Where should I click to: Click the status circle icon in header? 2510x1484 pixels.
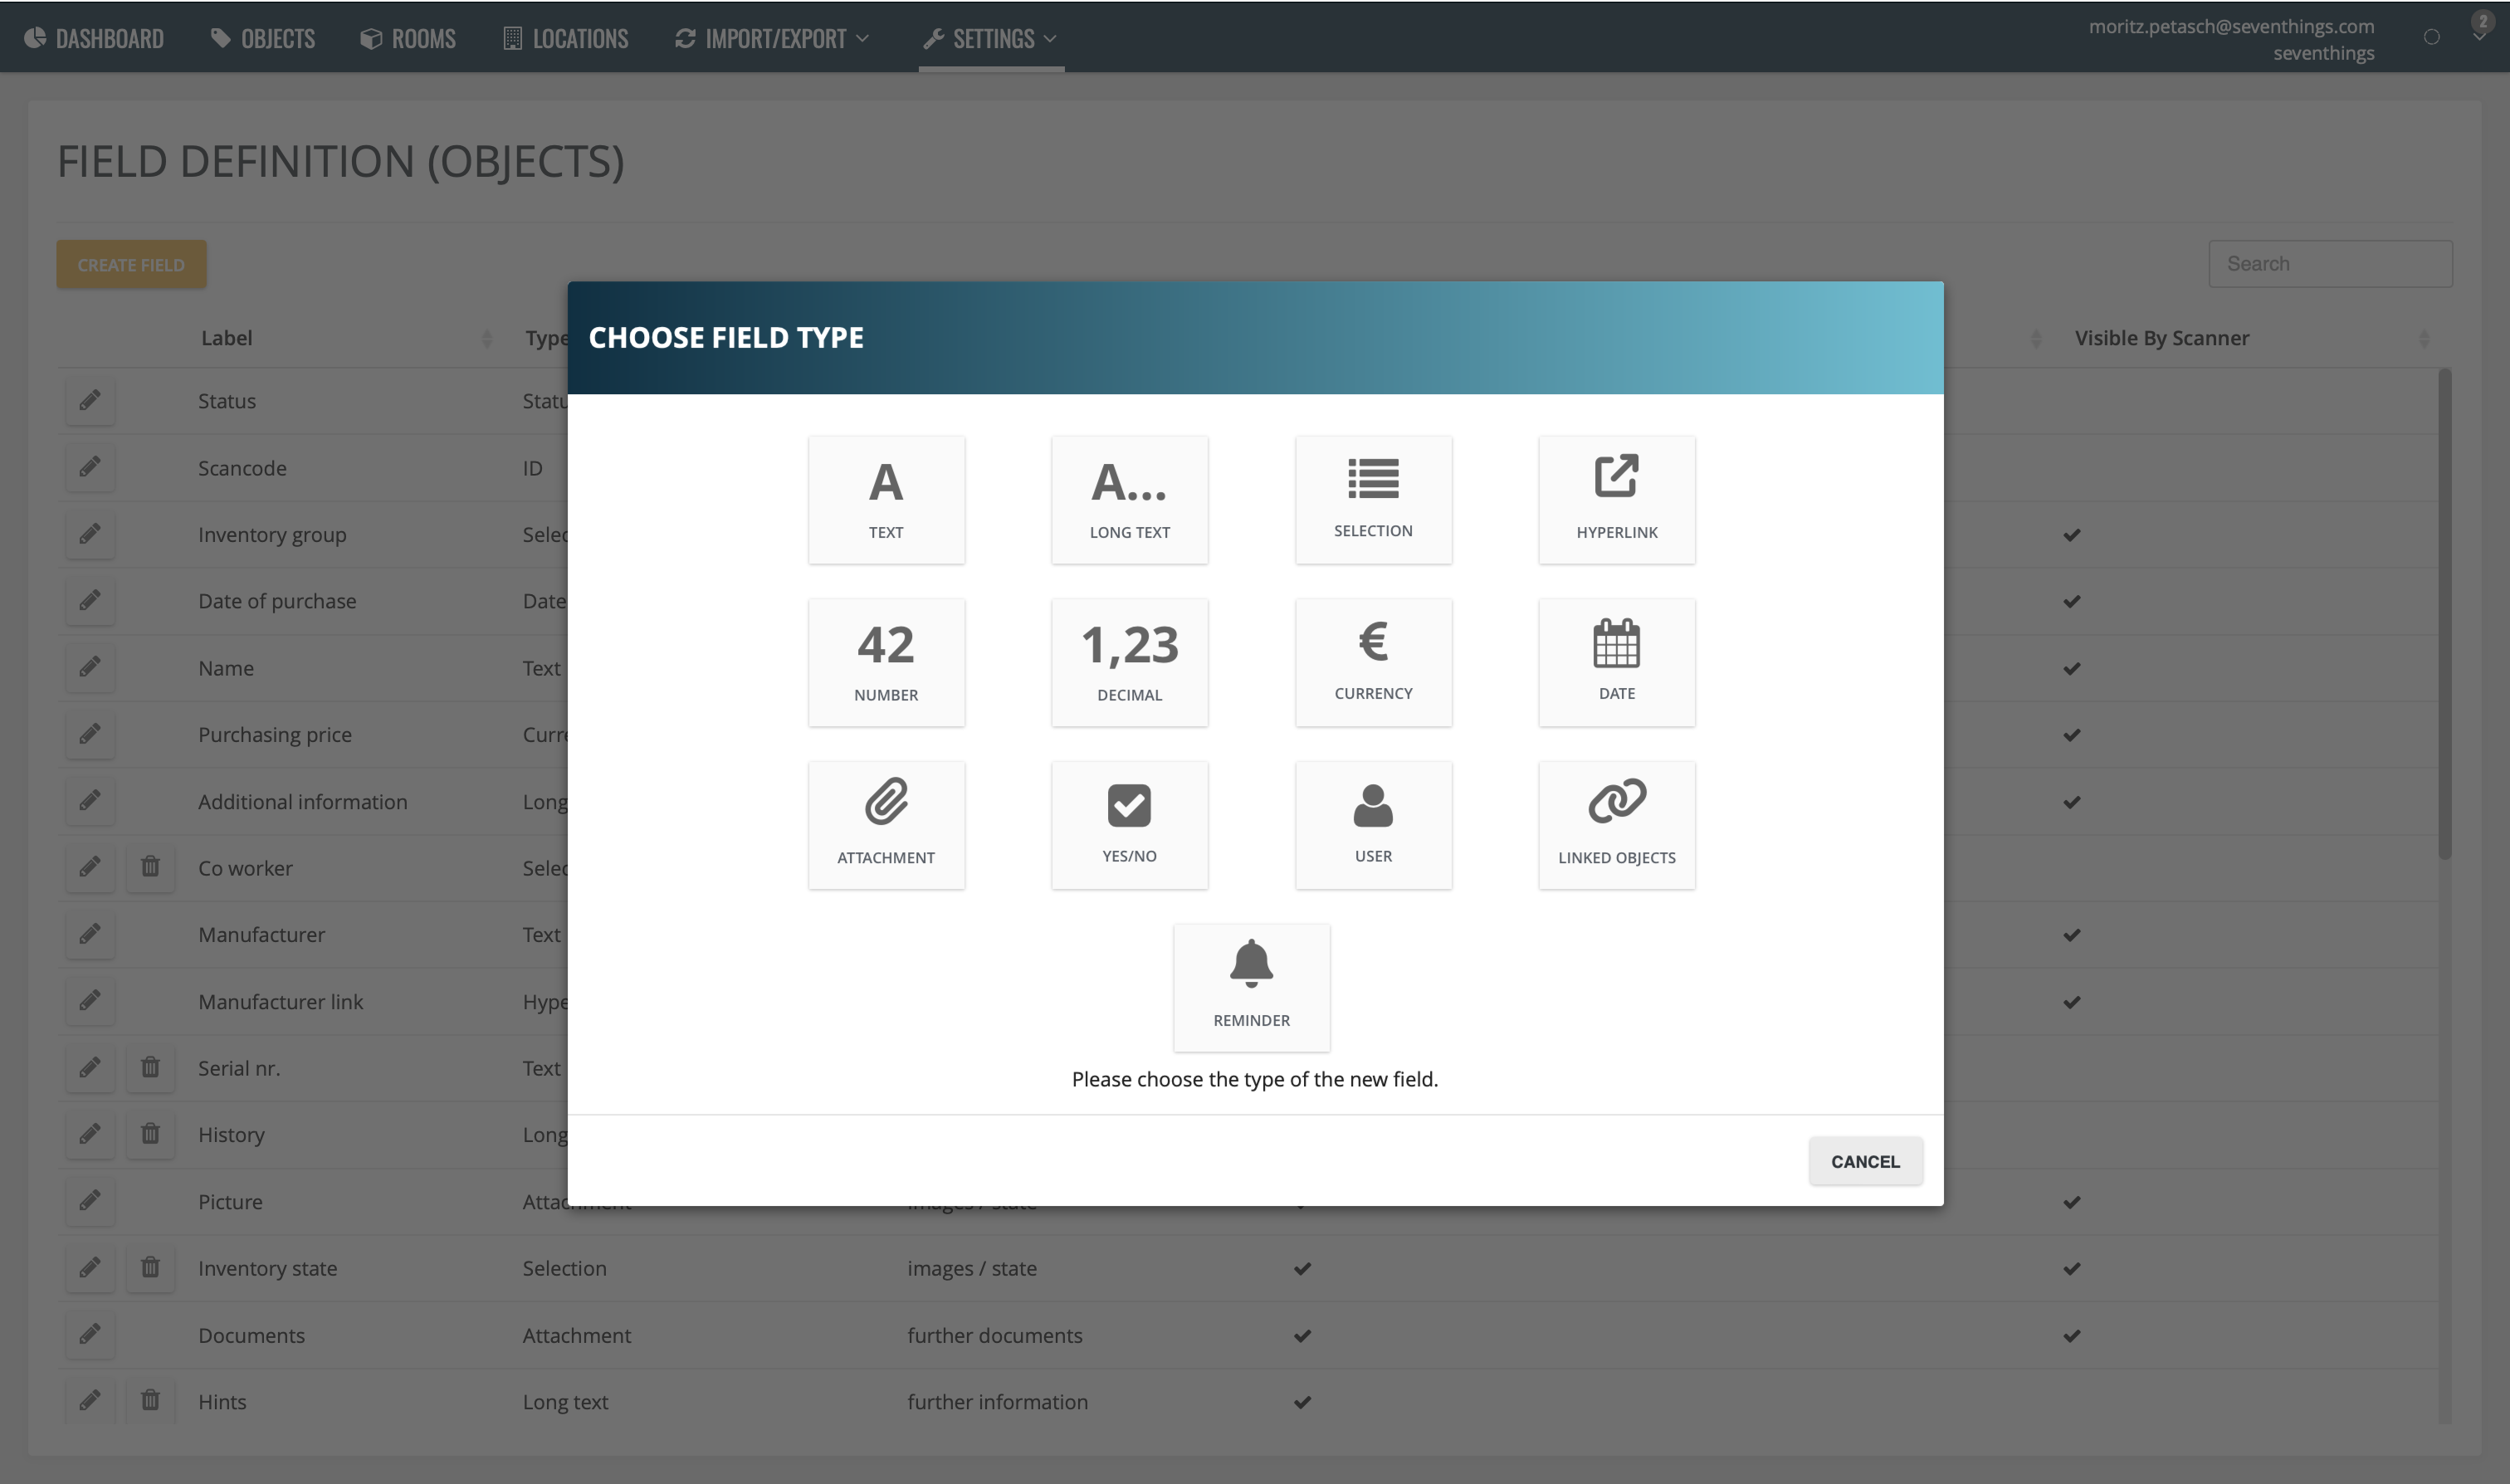pyautogui.click(x=2432, y=37)
